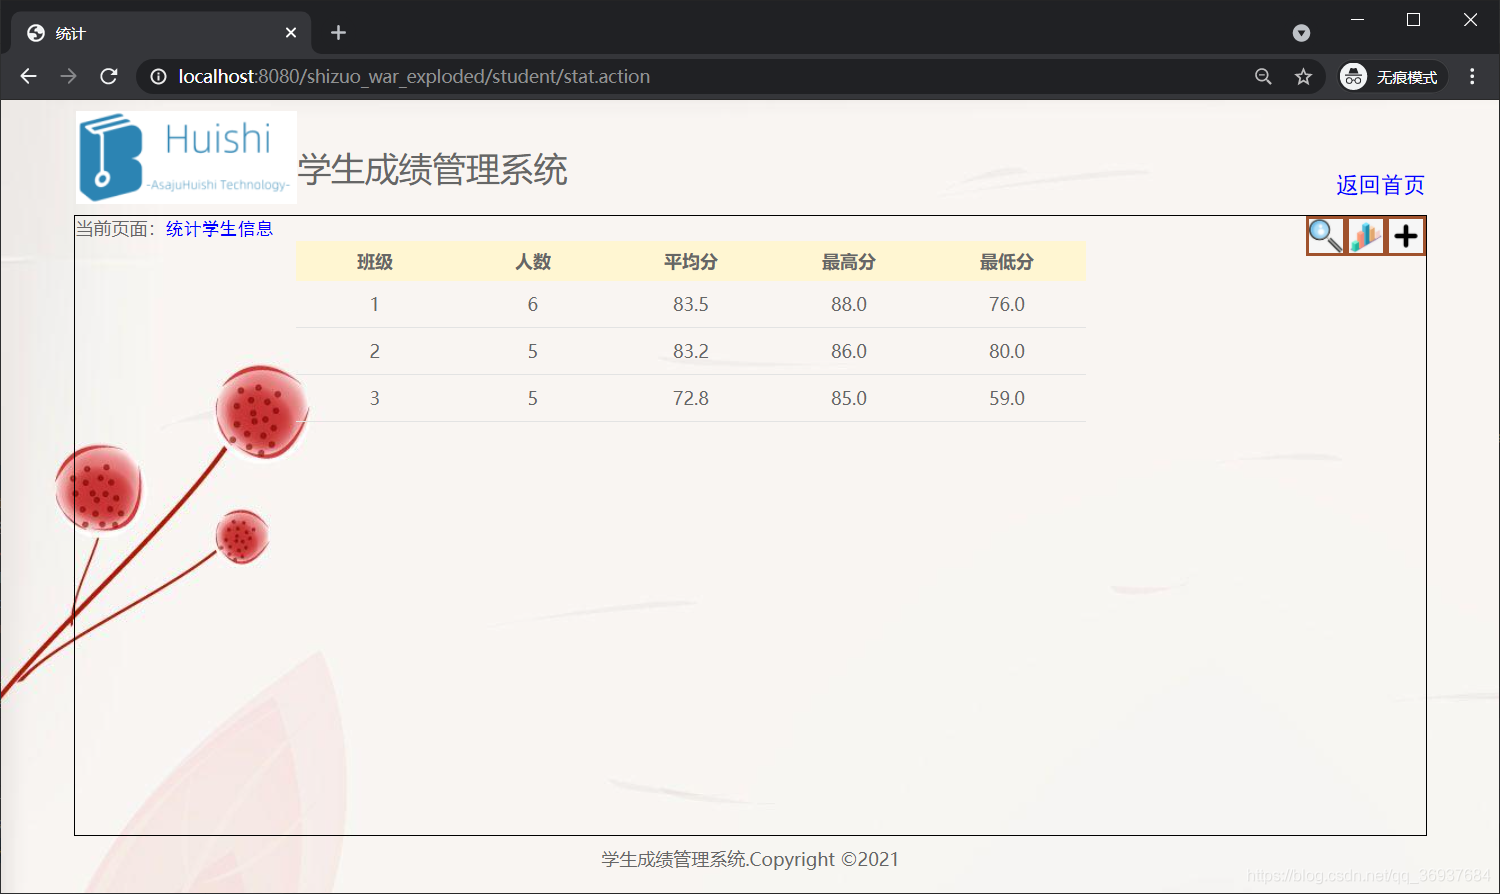Click the magnifier search icon in page toolbar
The image size is (1500, 894).
point(1326,236)
